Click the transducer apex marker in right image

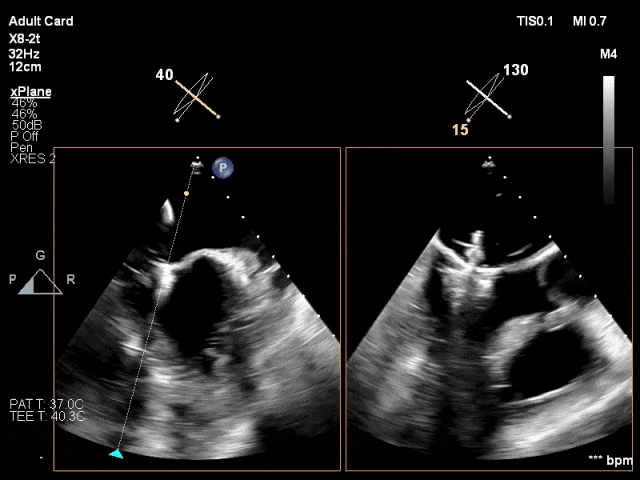pos(488,161)
